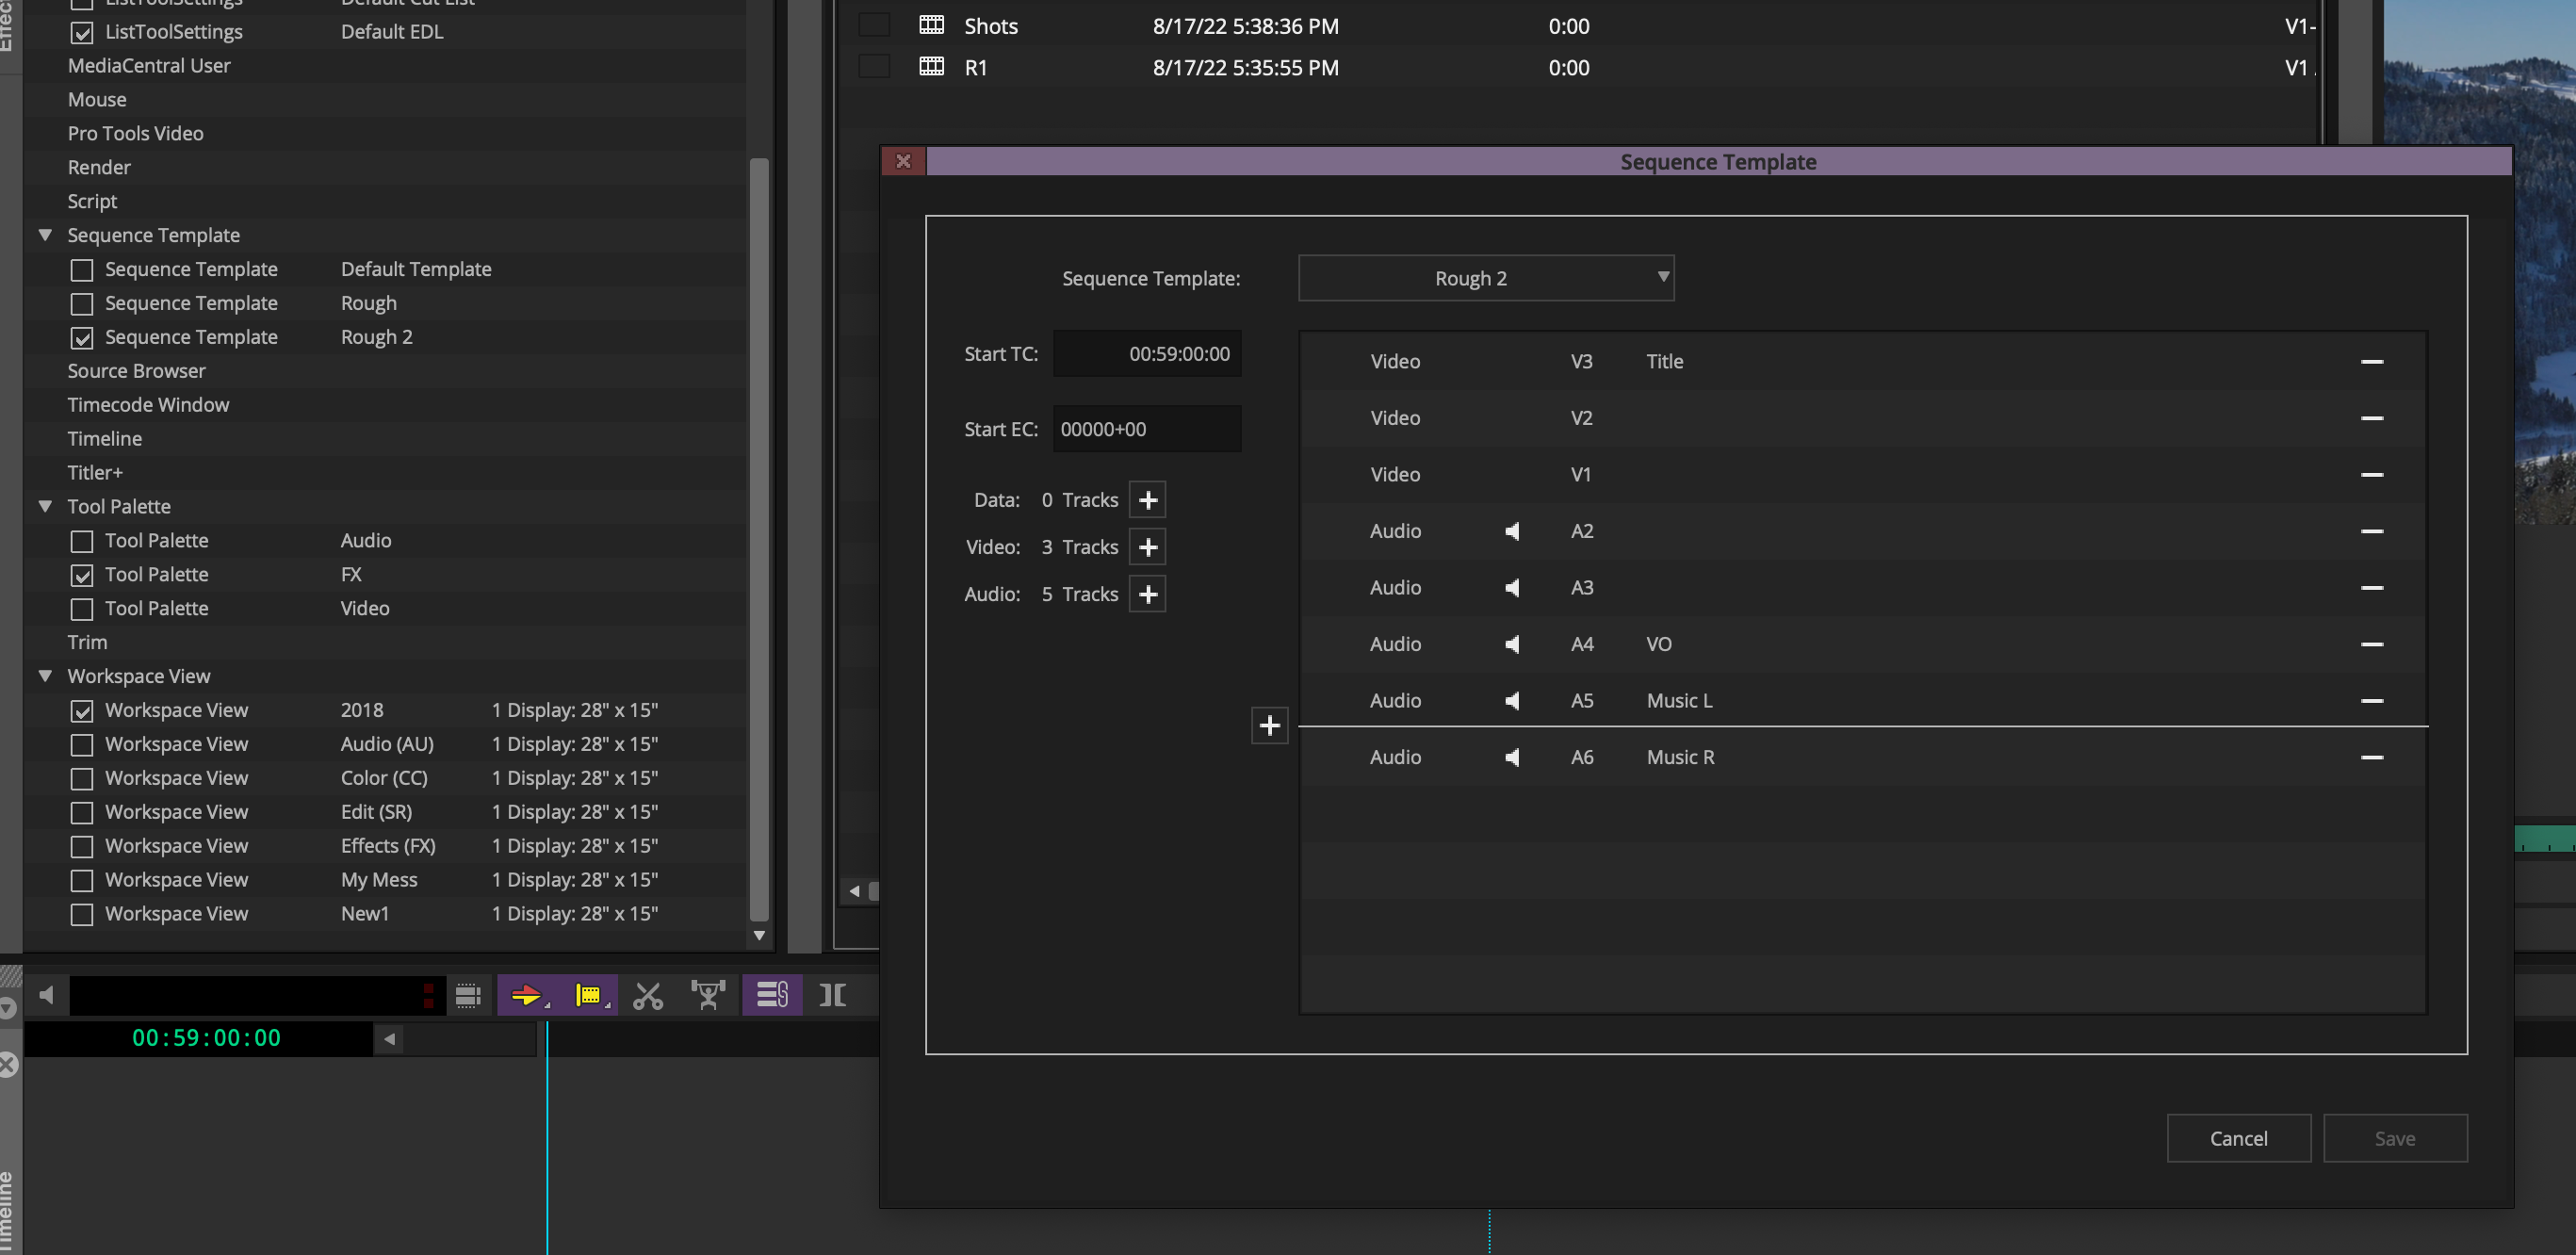The image size is (2576, 1255).
Task: Collapse the Tool Palette section
Action: tap(45, 506)
